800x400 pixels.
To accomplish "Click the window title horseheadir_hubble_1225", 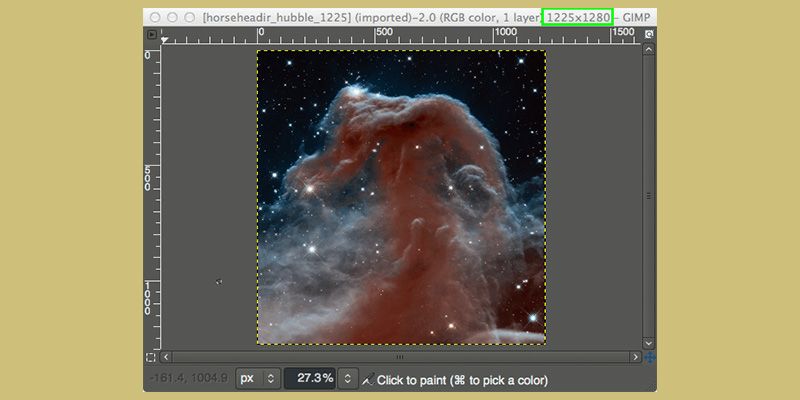I will point(276,17).
